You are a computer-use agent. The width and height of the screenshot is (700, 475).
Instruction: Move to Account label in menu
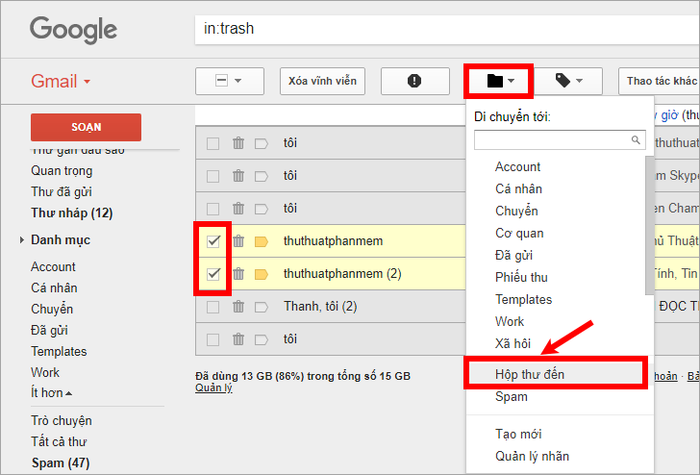pos(517,167)
